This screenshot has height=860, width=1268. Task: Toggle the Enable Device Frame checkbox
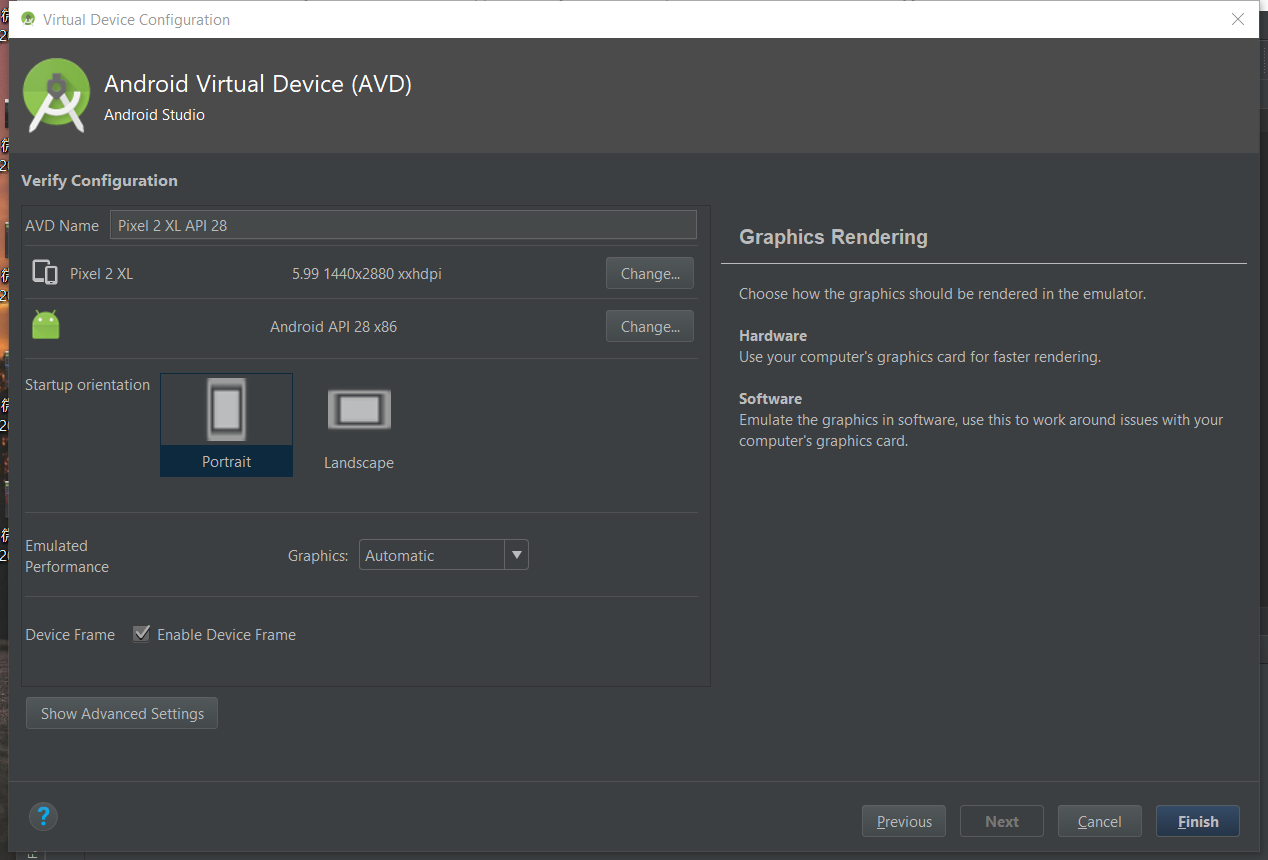pos(142,634)
